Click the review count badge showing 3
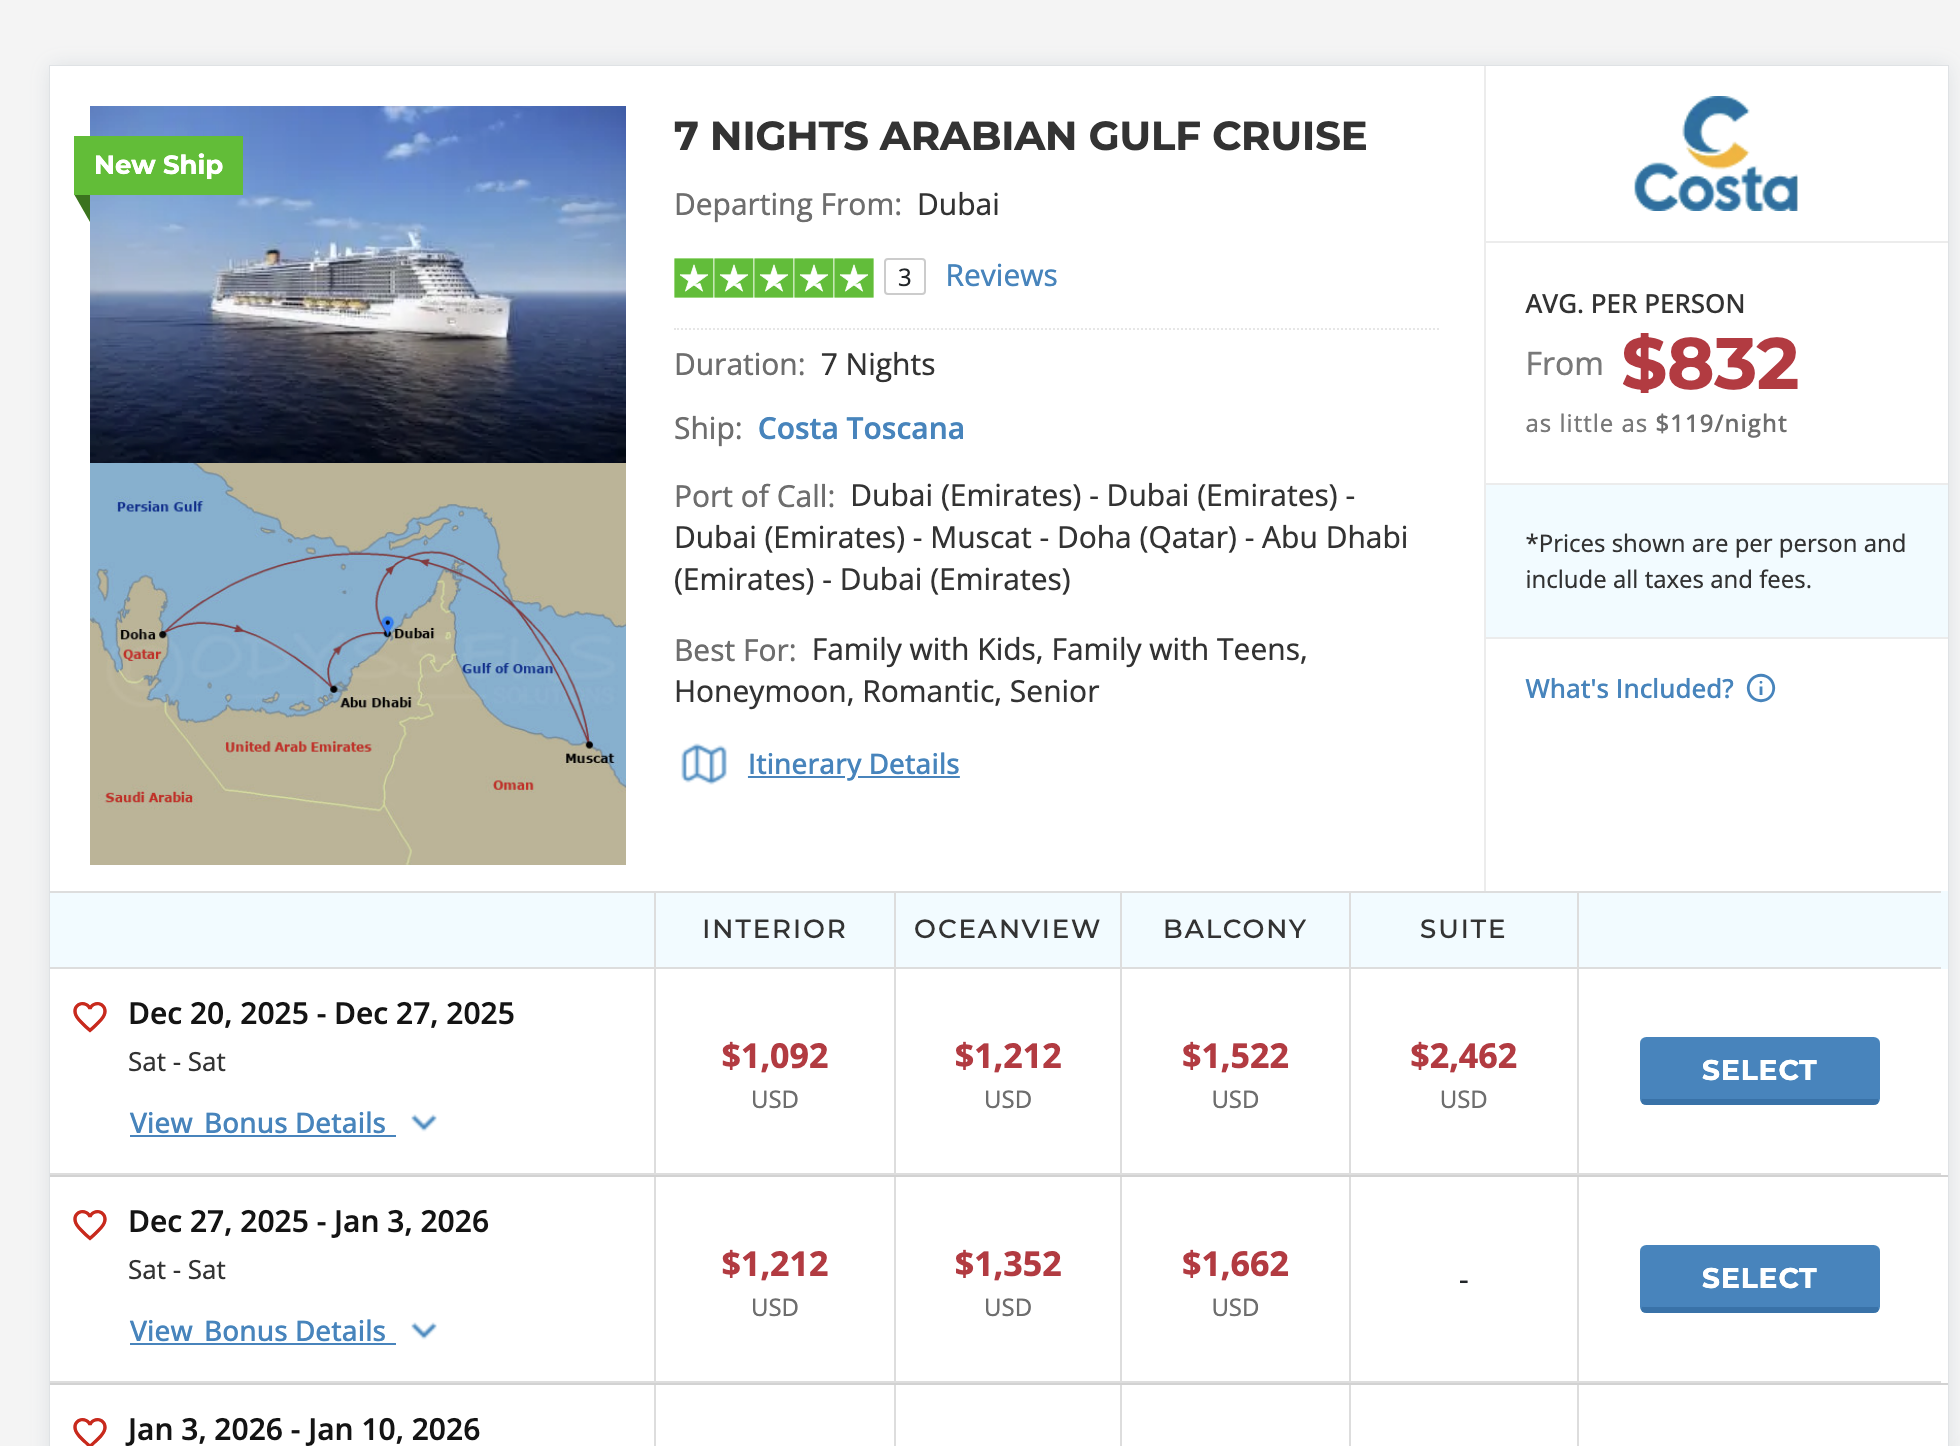This screenshot has height=1446, width=1960. pos(905,277)
